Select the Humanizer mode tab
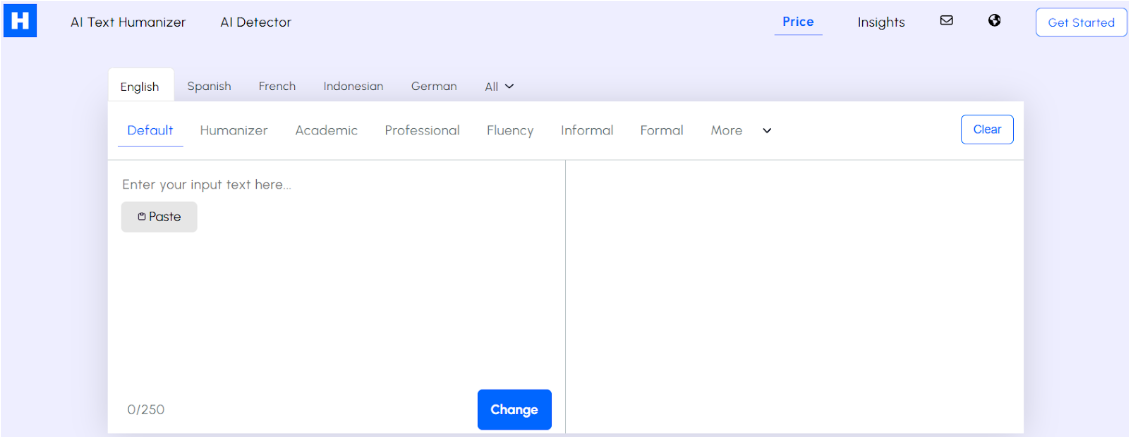The height and width of the screenshot is (437, 1131). coord(234,131)
